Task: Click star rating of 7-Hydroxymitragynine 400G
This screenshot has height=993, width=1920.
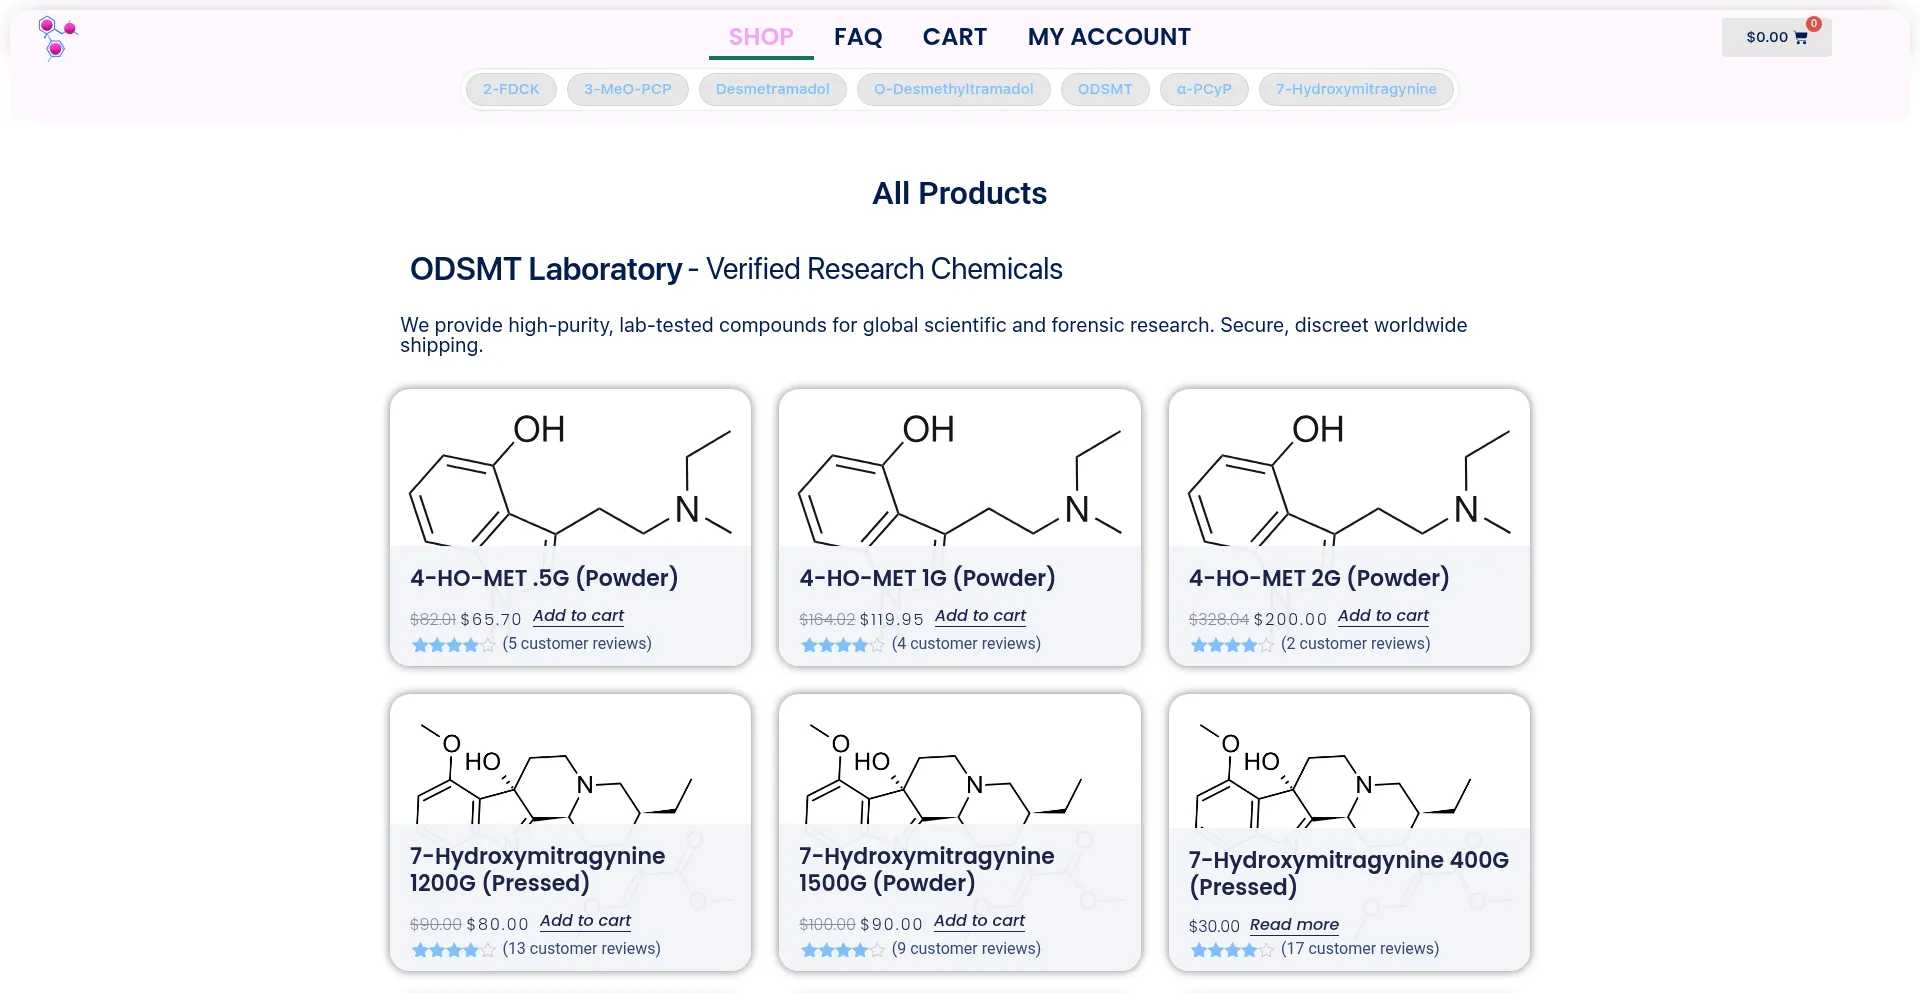Action: tap(1231, 950)
